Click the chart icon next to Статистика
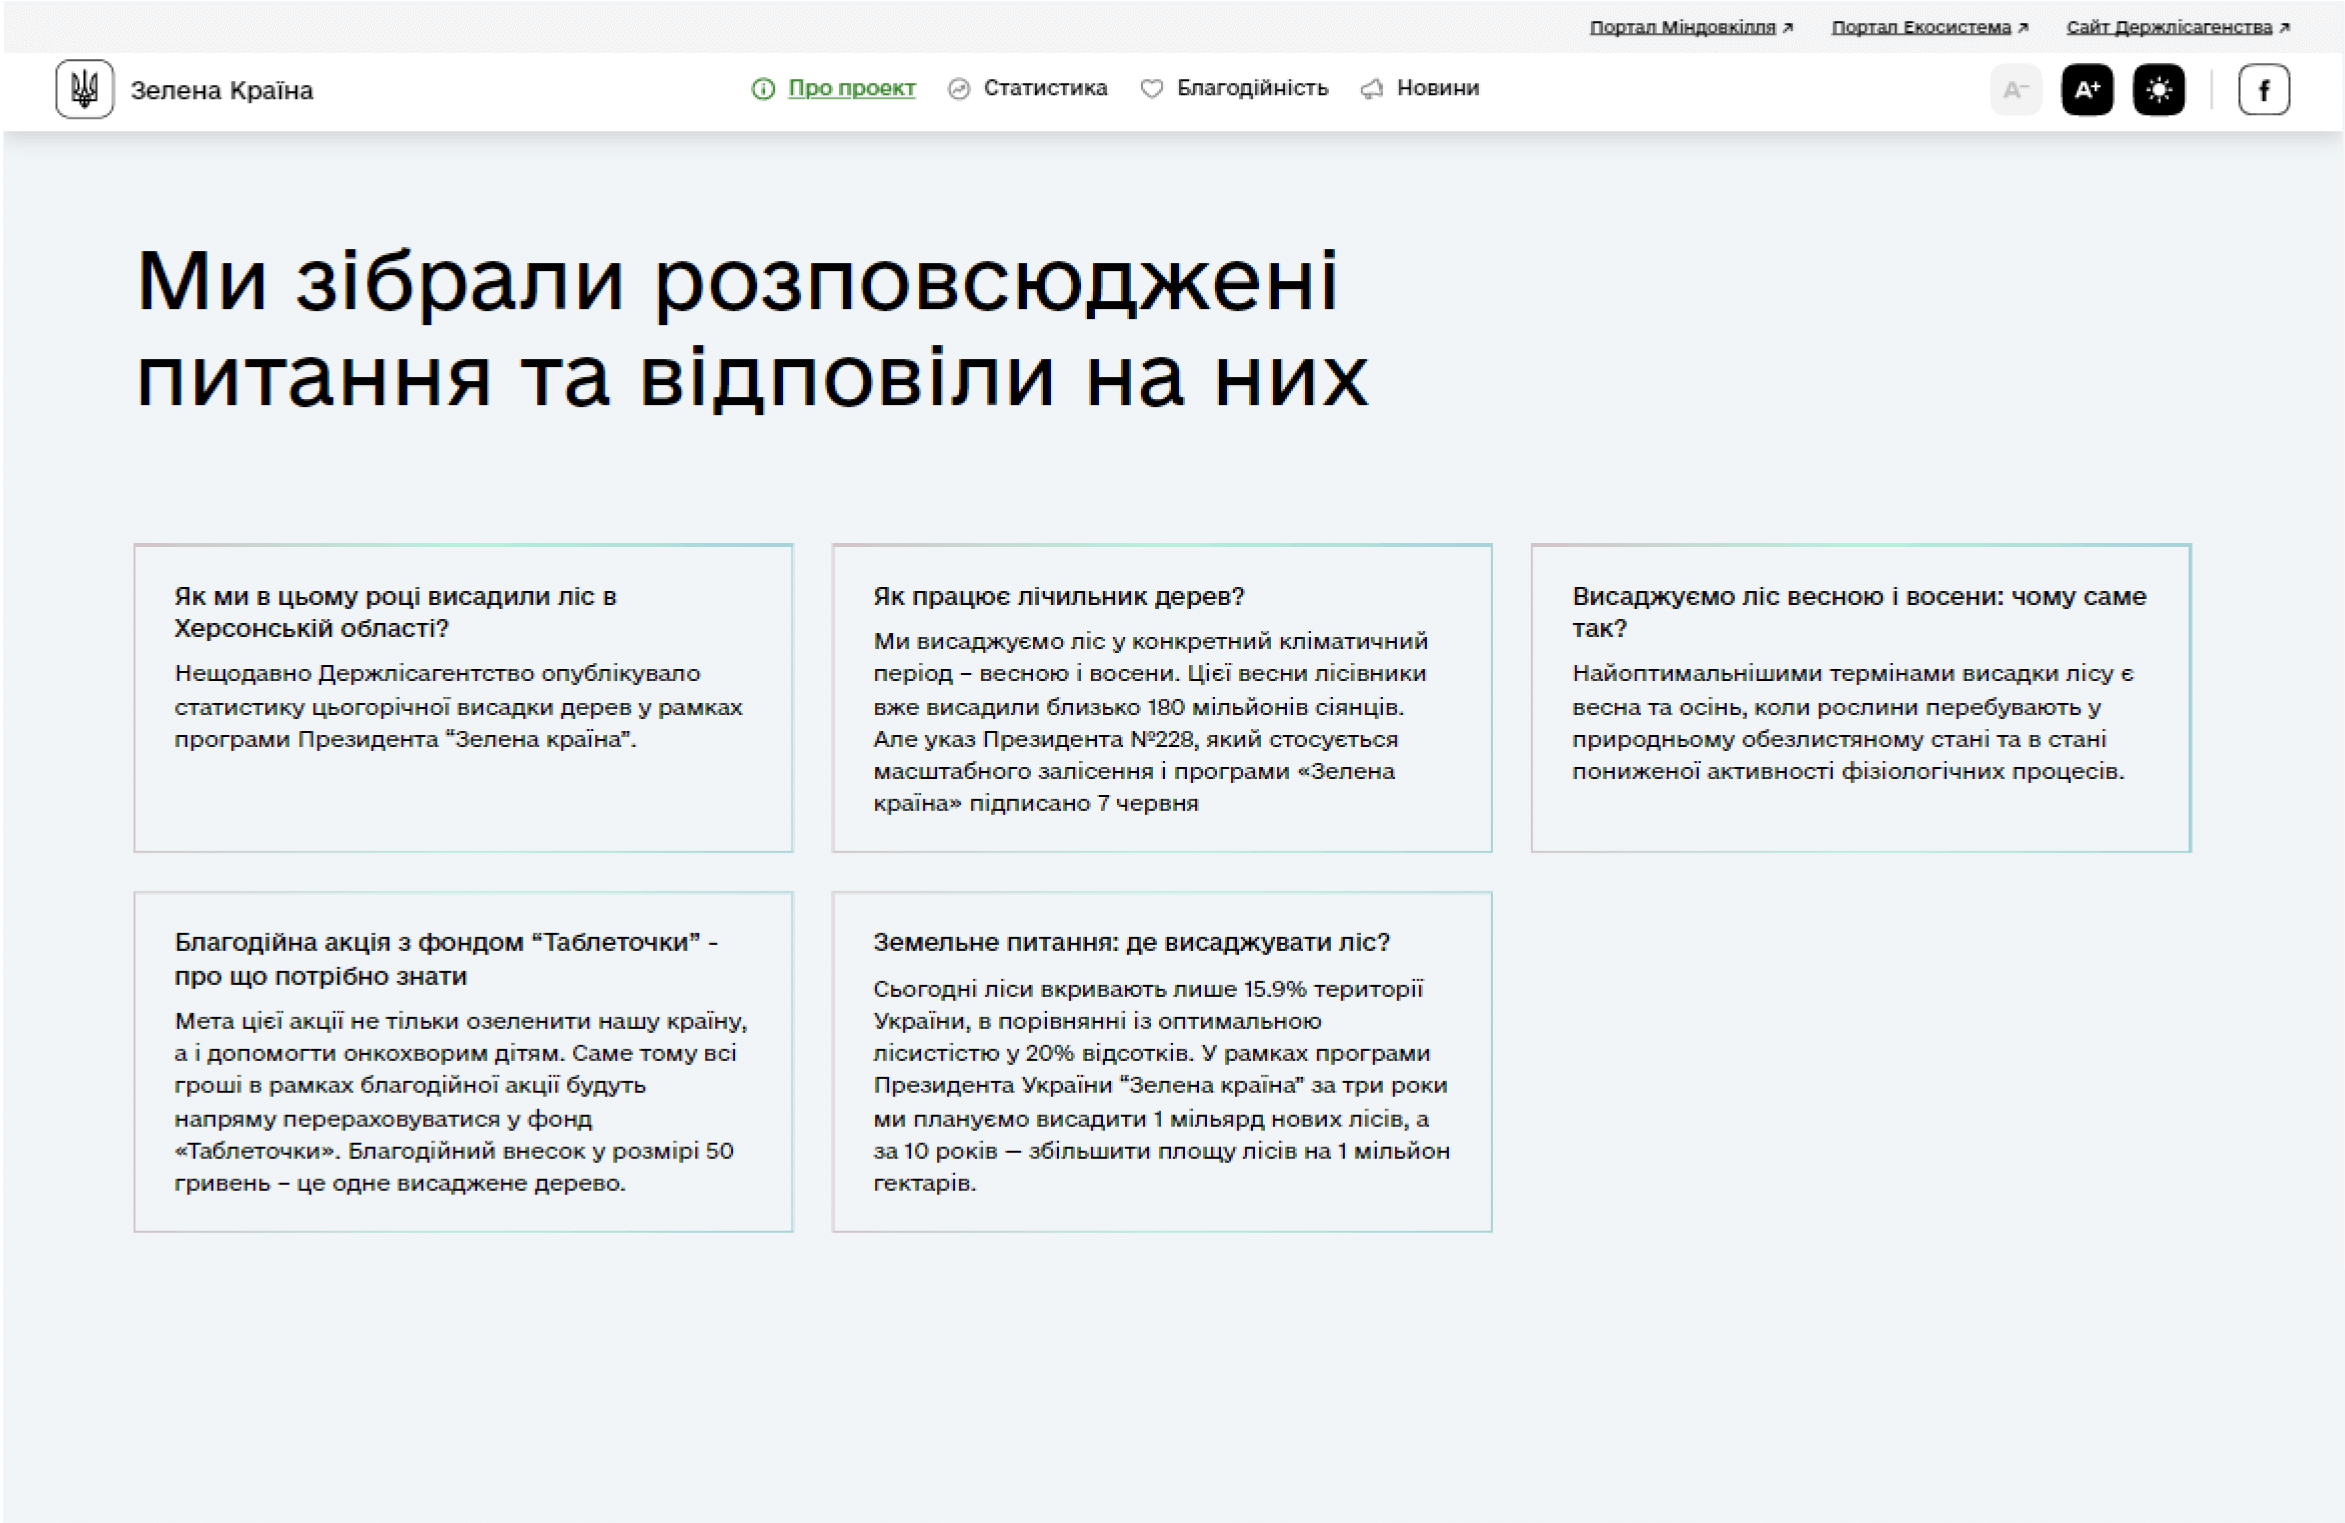The height and width of the screenshot is (1523, 2345). coord(959,89)
